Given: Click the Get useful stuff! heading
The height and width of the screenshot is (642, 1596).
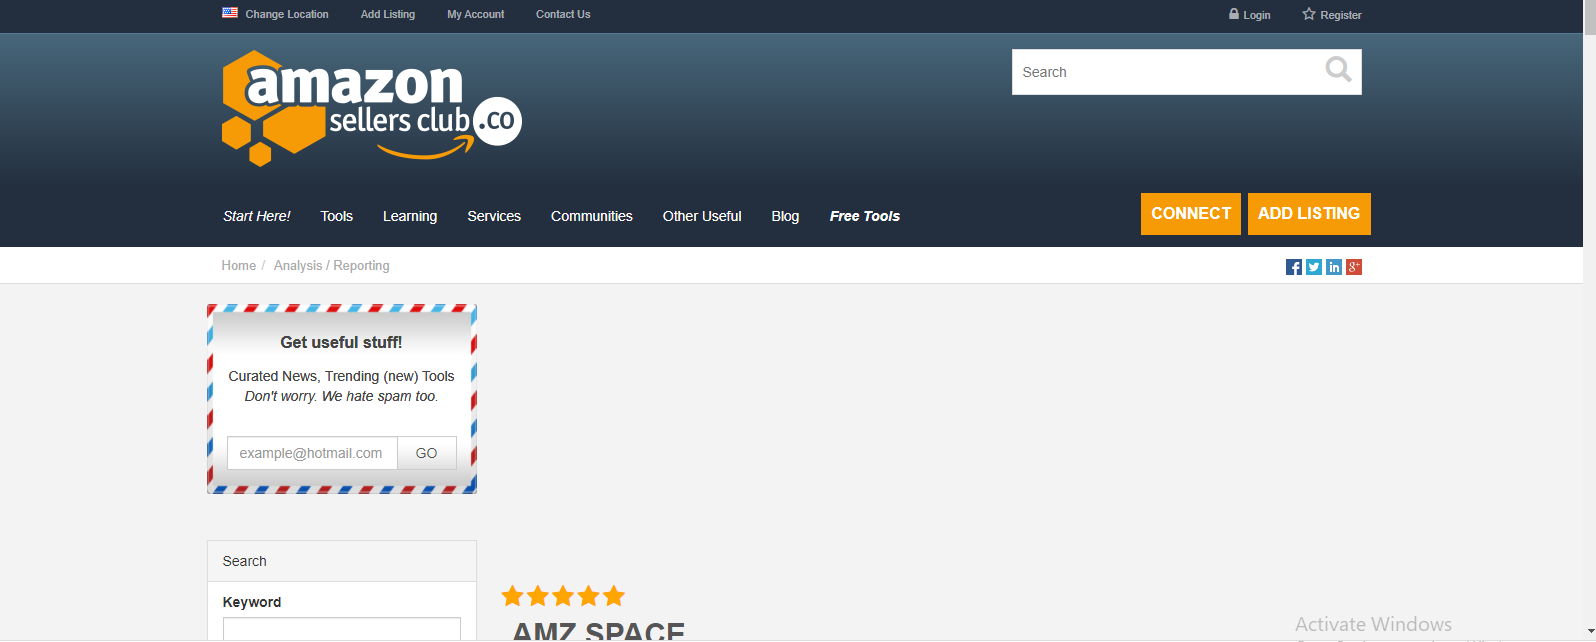Looking at the screenshot, I should pyautogui.click(x=341, y=342).
